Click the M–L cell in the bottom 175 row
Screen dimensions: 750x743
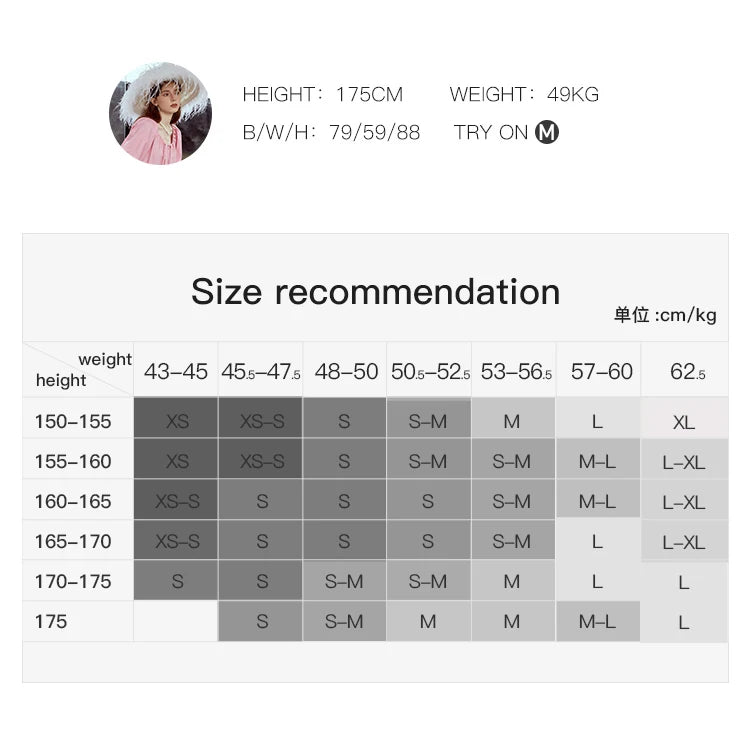(x=597, y=622)
